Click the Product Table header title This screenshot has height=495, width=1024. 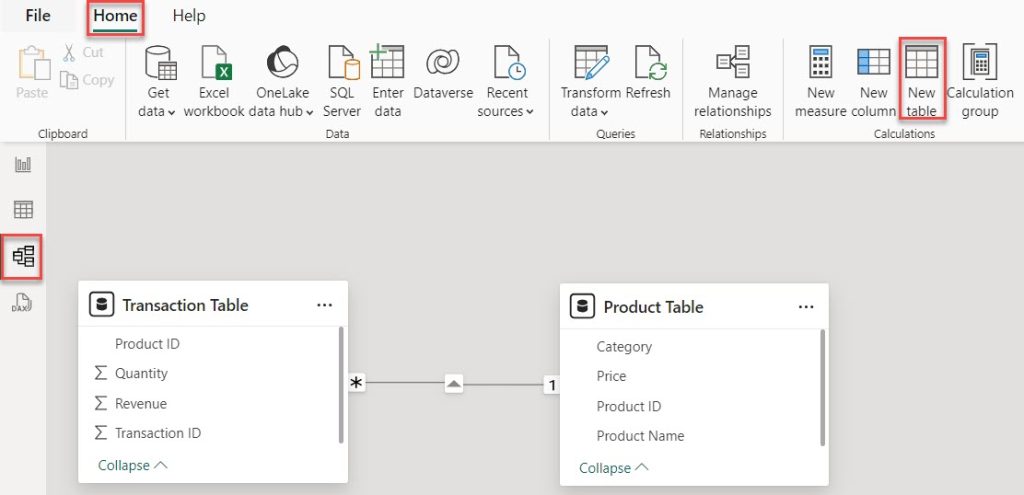click(x=653, y=307)
